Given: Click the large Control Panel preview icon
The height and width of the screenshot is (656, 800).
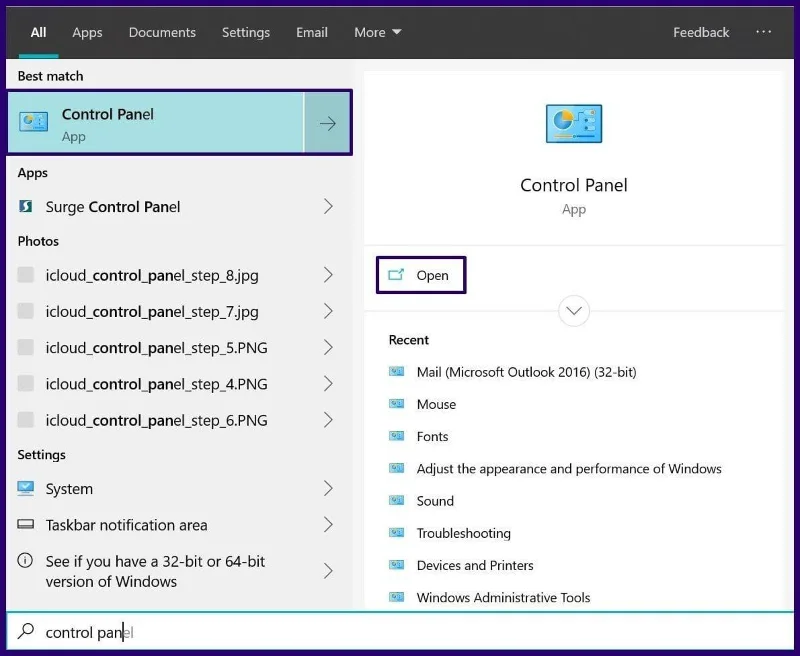Looking at the screenshot, I should click(x=573, y=123).
